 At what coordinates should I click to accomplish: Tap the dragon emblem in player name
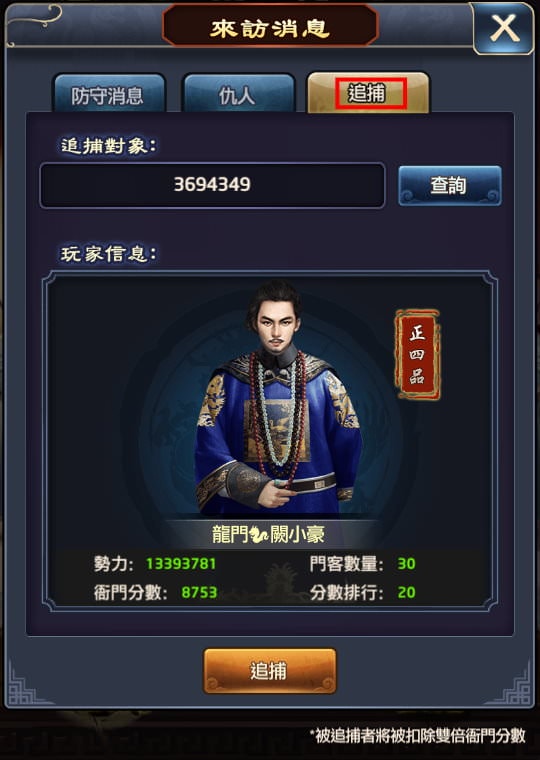[259, 535]
